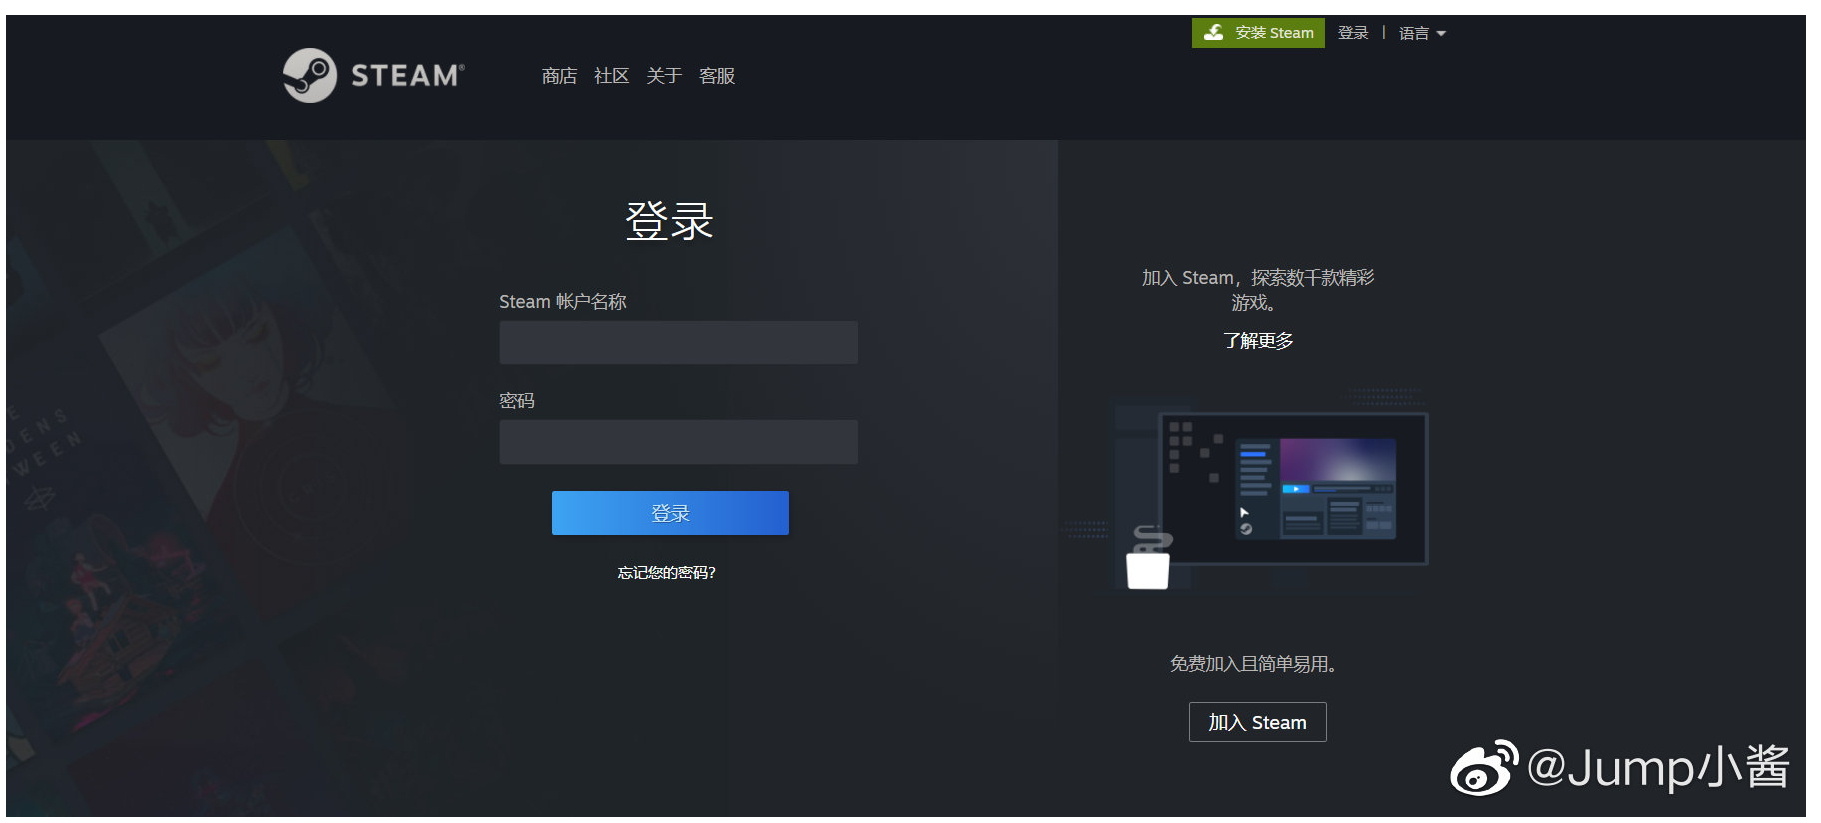Click the blue 登录 sign-in button
The height and width of the screenshot is (823, 1821).
coord(670,513)
